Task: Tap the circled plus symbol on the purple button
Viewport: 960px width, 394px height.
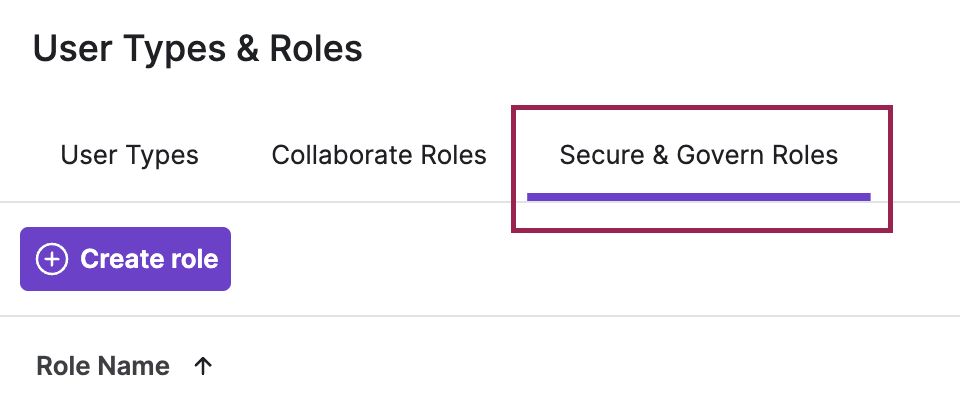Action: click(x=52, y=259)
